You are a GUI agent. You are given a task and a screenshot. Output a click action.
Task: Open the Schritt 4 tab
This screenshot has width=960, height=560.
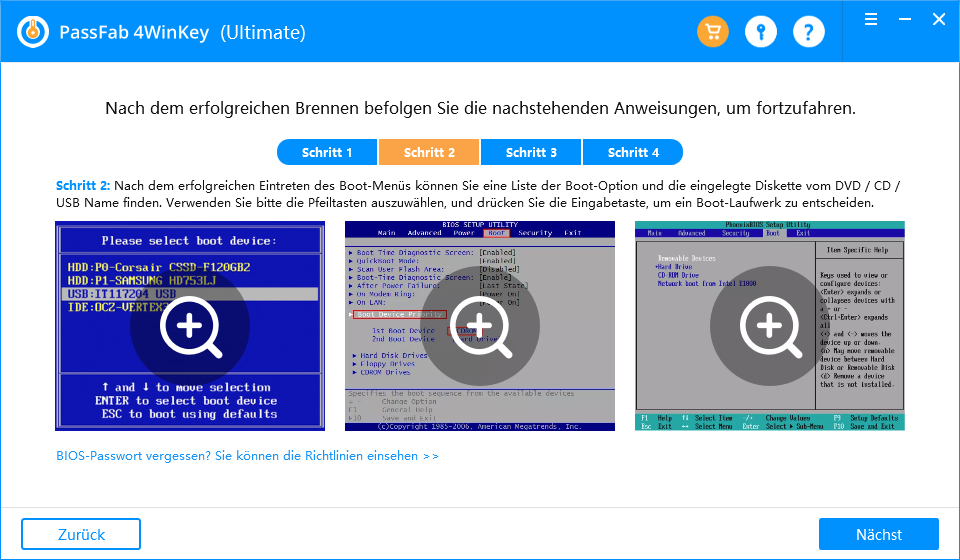pos(633,152)
